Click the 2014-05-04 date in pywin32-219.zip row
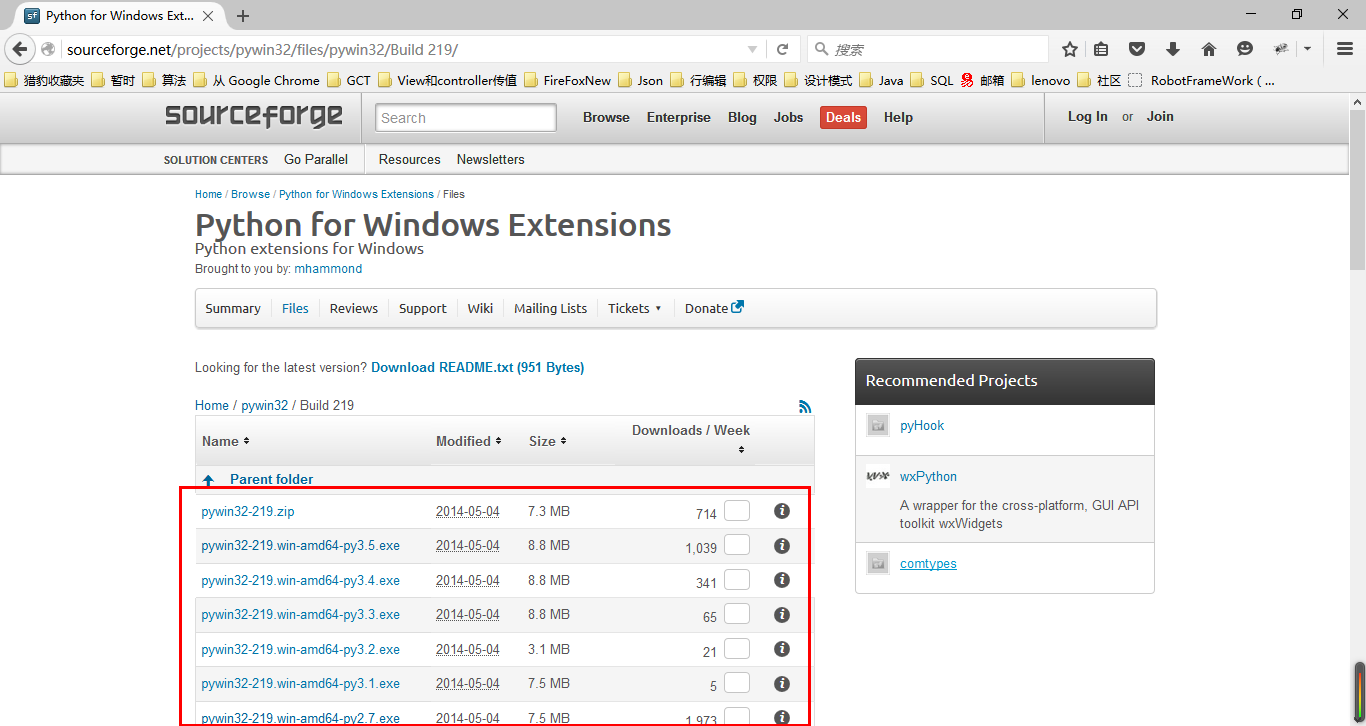 (467, 511)
